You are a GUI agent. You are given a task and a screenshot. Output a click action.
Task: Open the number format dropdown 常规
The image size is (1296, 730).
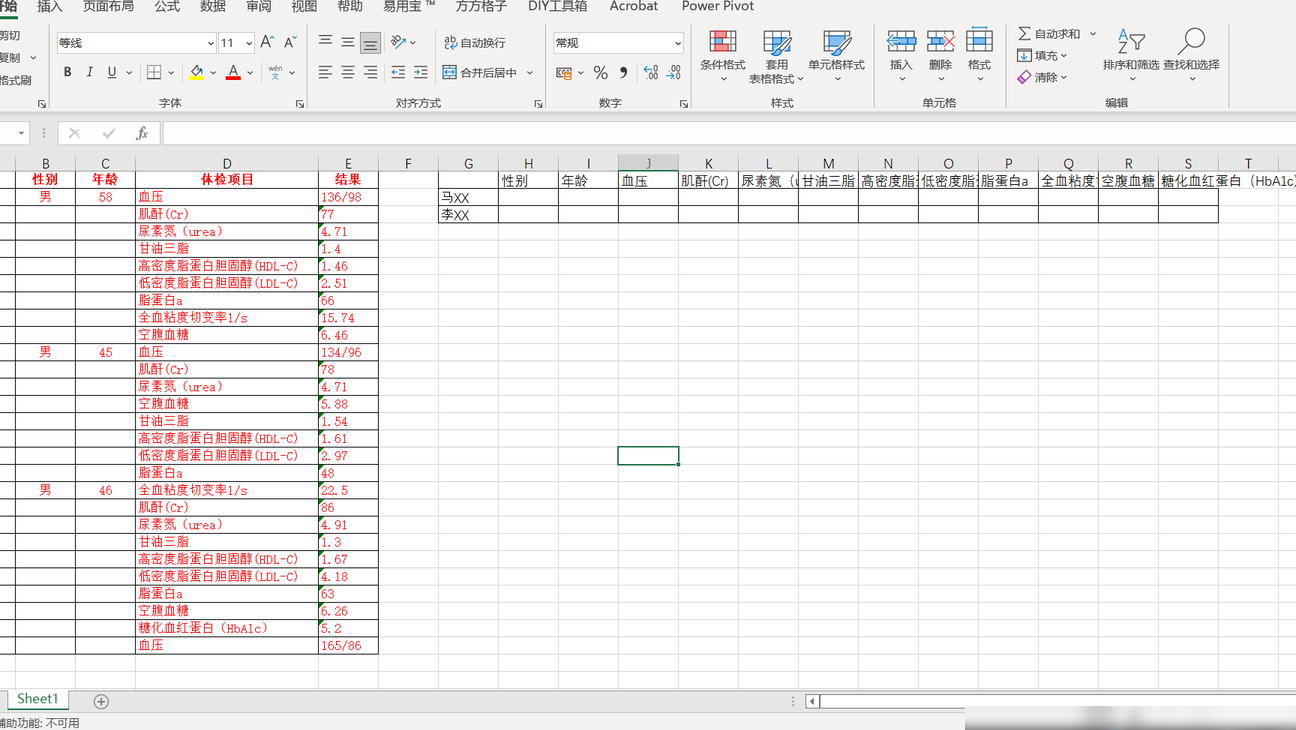pos(677,43)
